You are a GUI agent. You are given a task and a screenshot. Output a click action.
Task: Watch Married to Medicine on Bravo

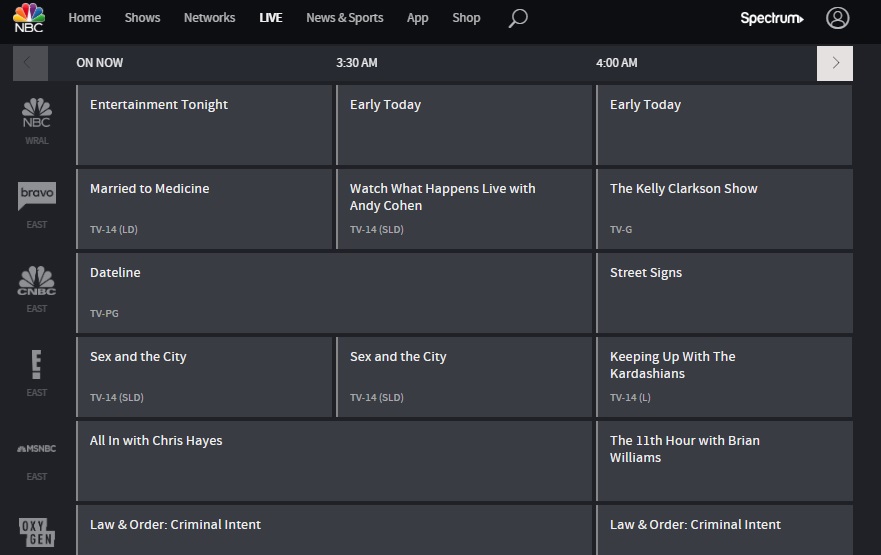click(x=205, y=209)
